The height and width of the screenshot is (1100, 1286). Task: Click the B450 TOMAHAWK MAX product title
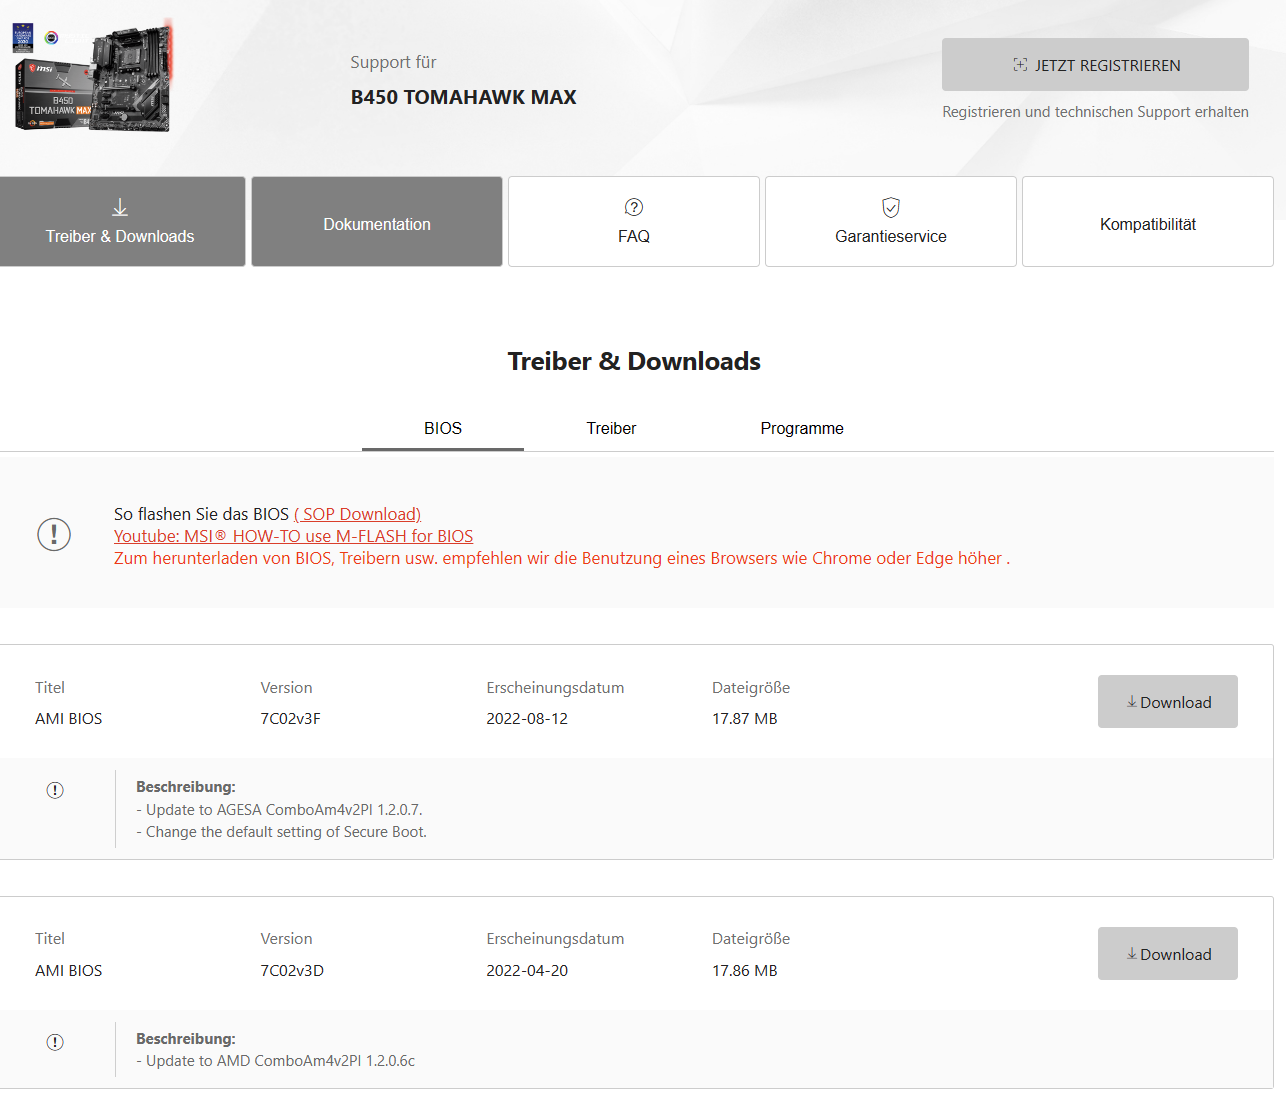464,97
